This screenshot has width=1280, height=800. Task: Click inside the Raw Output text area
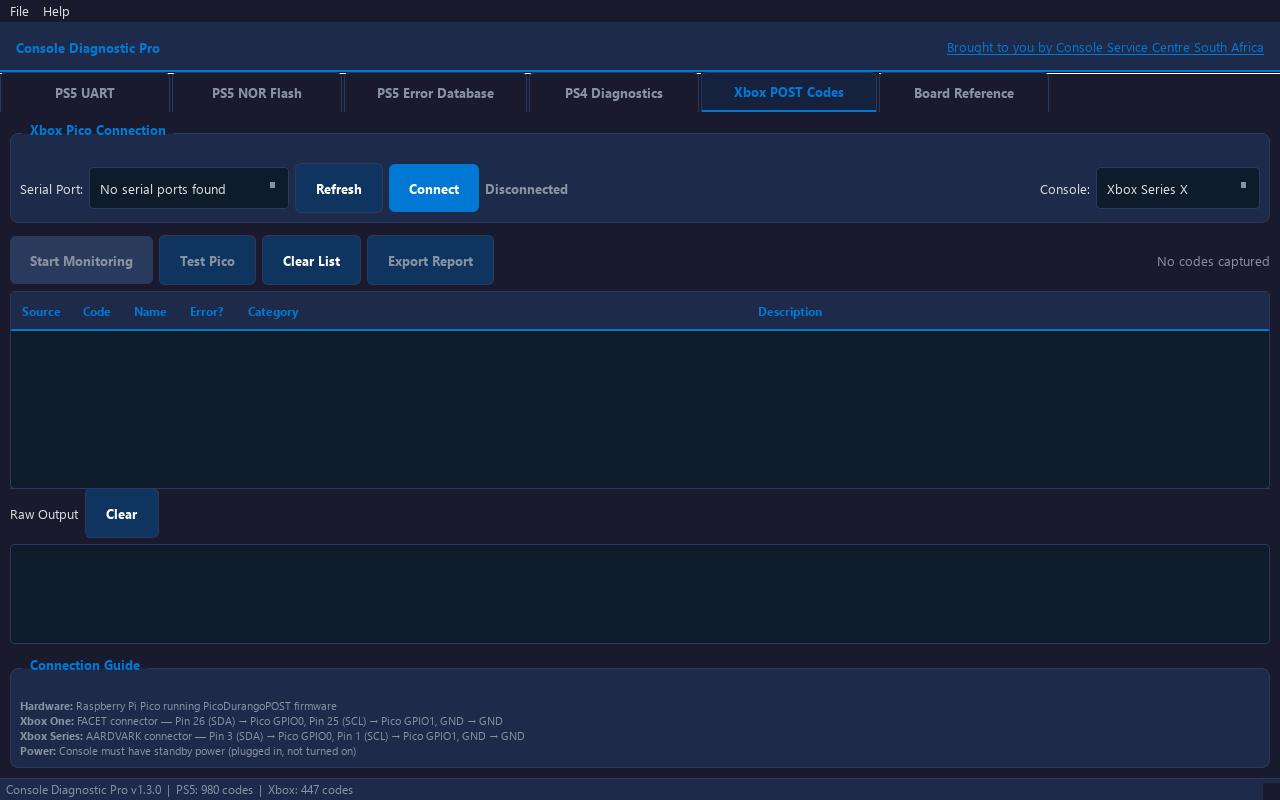click(640, 594)
